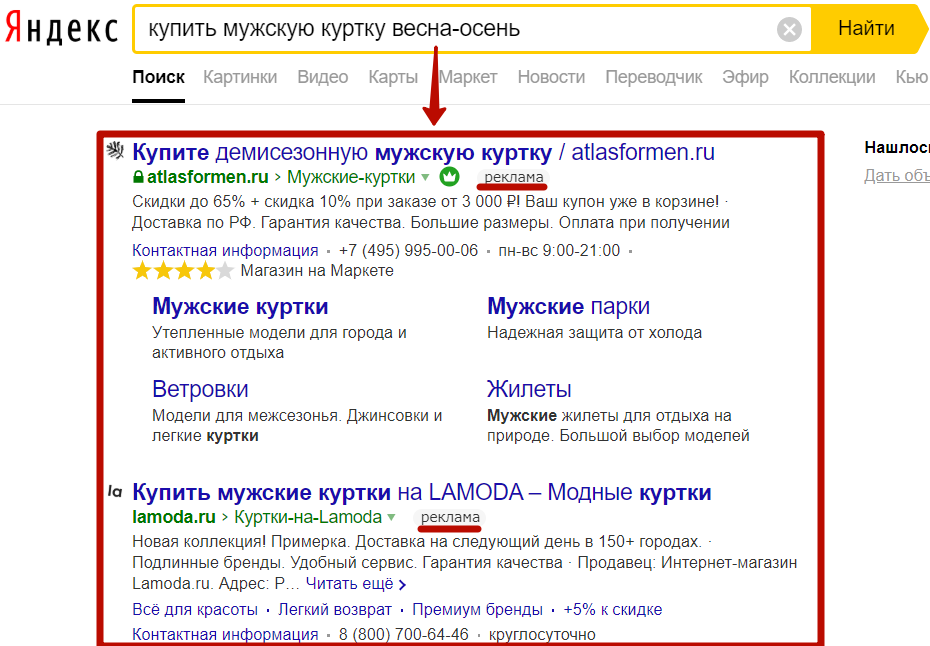Open the Видео tab
Image resolution: width=930 pixels, height=646 pixels.
click(x=322, y=77)
